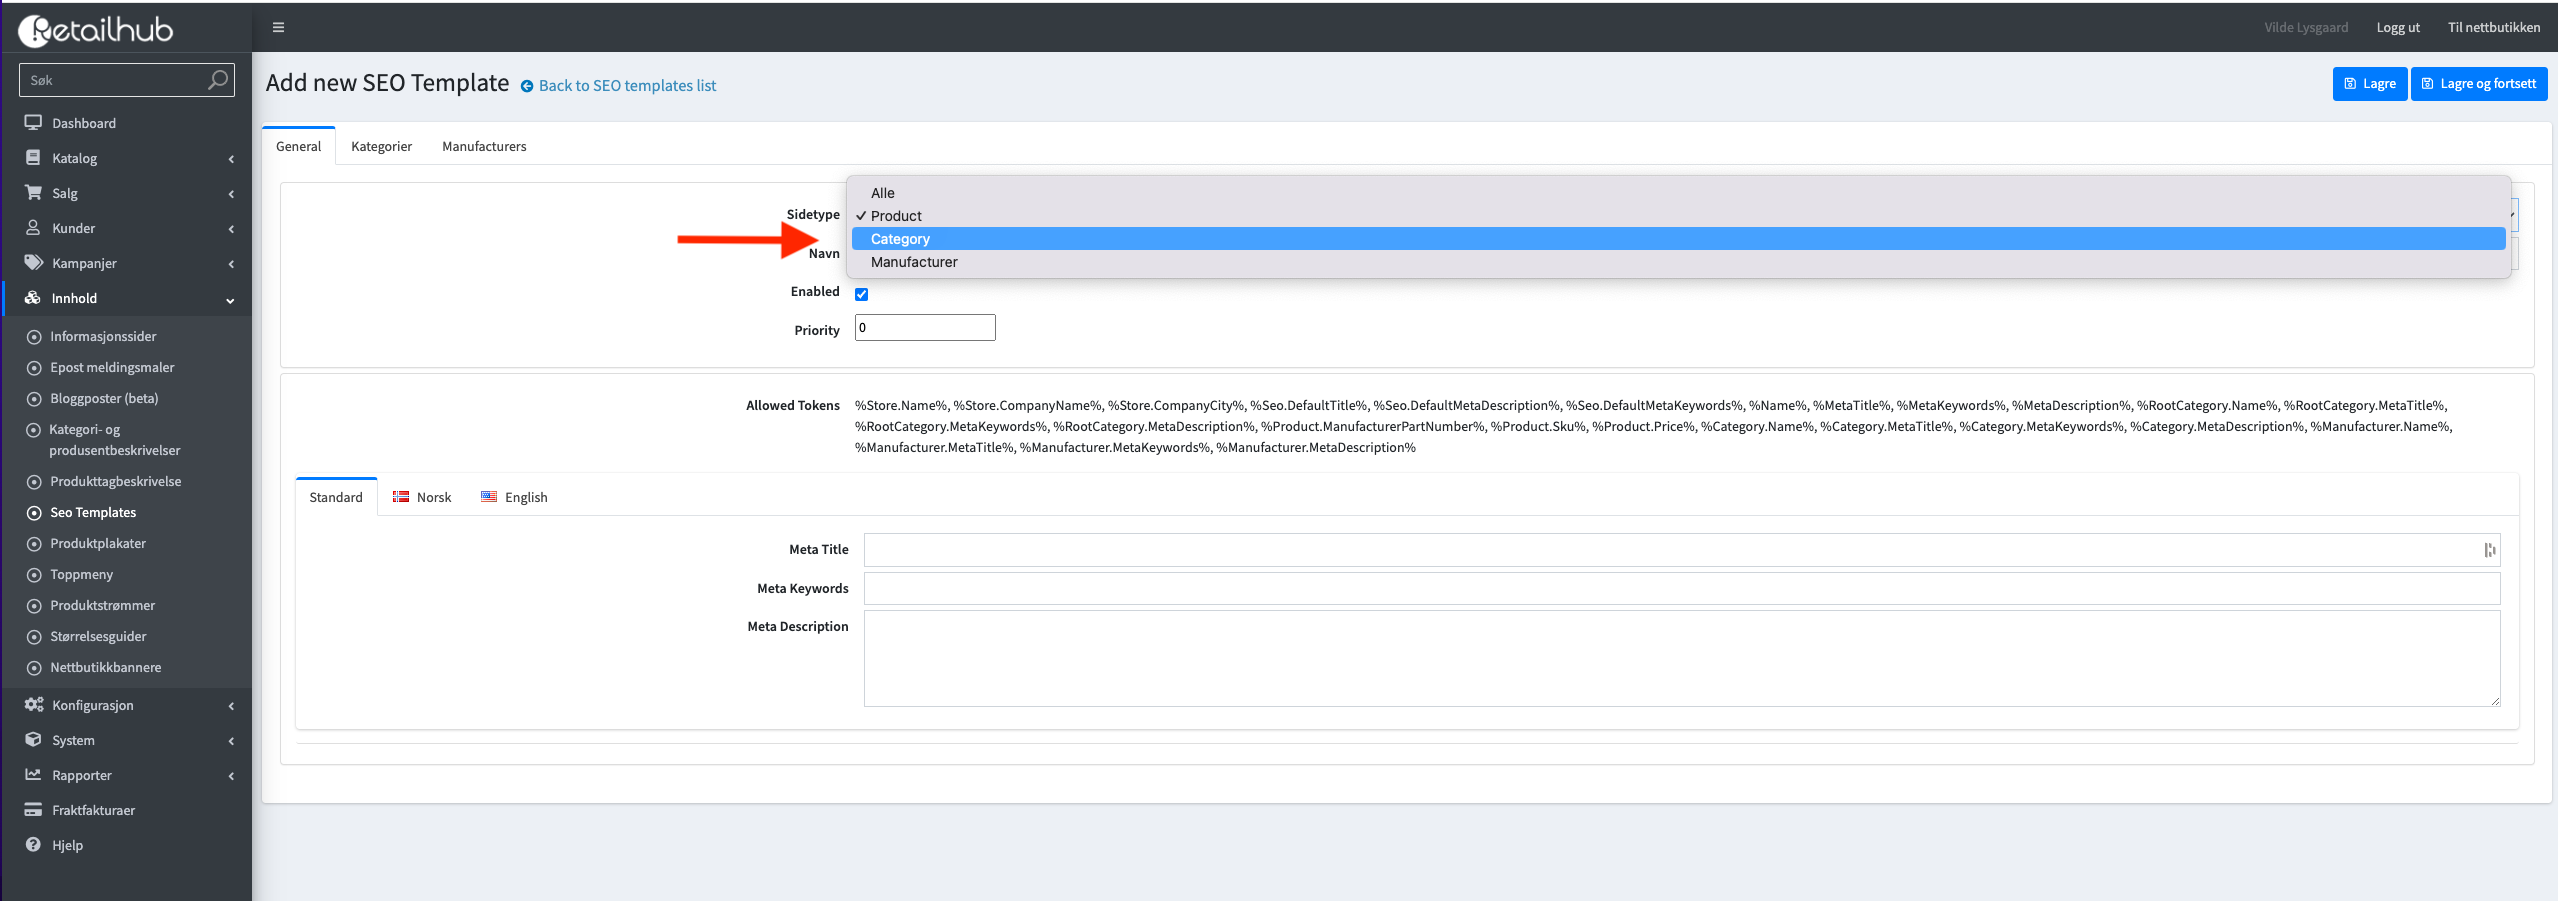The image size is (2558, 901).
Task: Click the Rapporter chart icon
Action: 33,775
